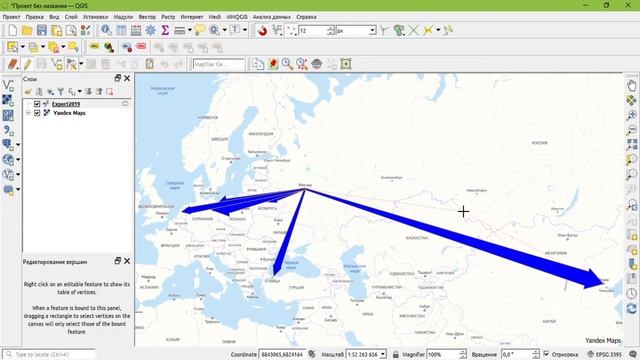The height and width of the screenshot is (360, 640).
Task: Open the snapping units px dropdown
Action: tap(372, 31)
